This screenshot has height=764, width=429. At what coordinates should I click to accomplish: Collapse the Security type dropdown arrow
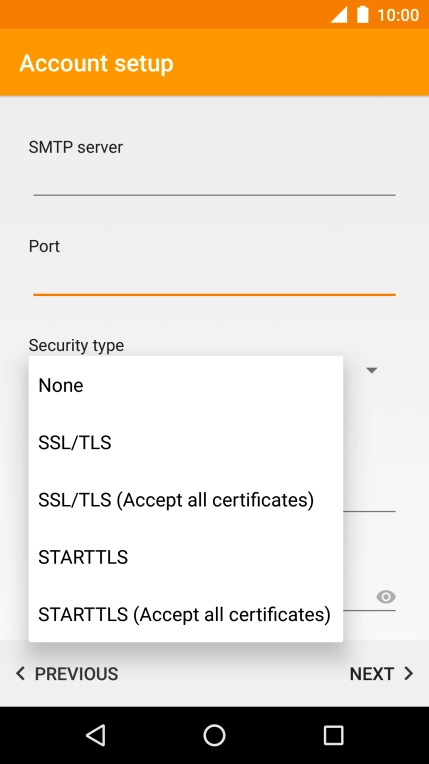(372, 370)
